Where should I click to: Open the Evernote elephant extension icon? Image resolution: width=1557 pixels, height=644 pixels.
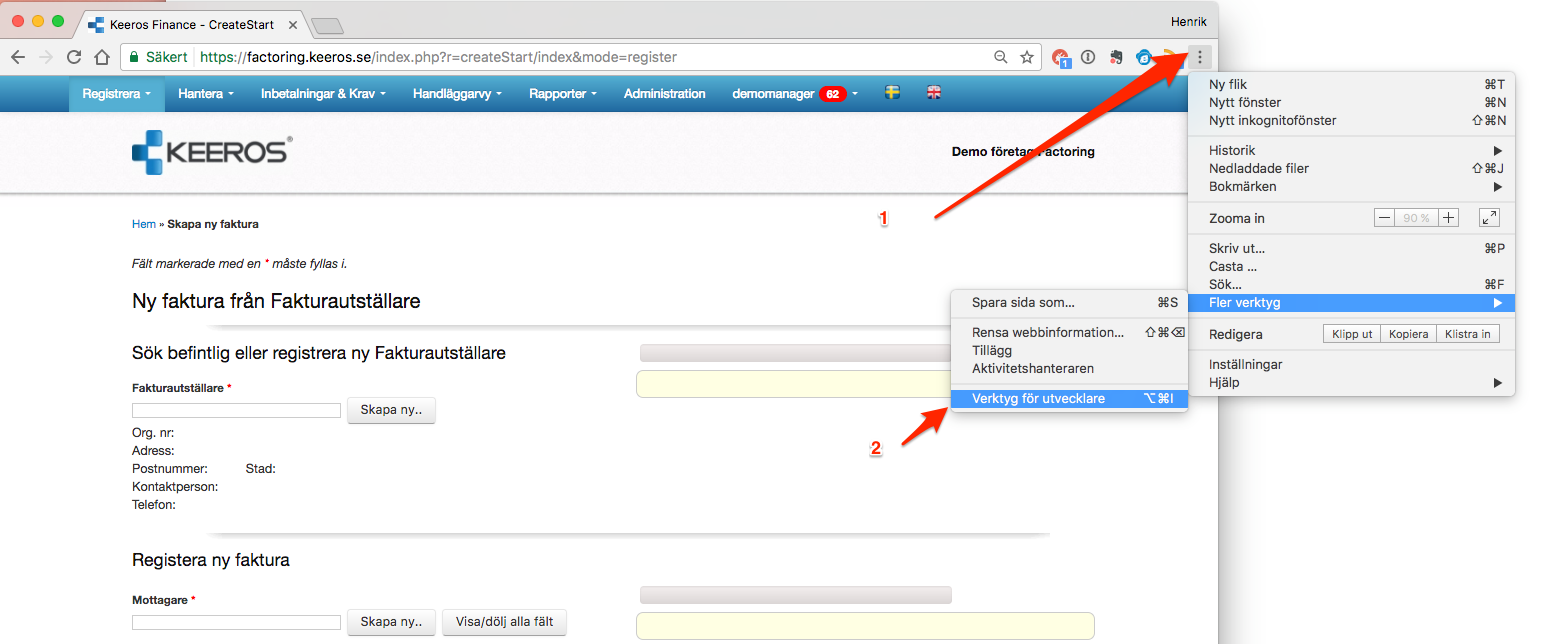click(x=1116, y=57)
